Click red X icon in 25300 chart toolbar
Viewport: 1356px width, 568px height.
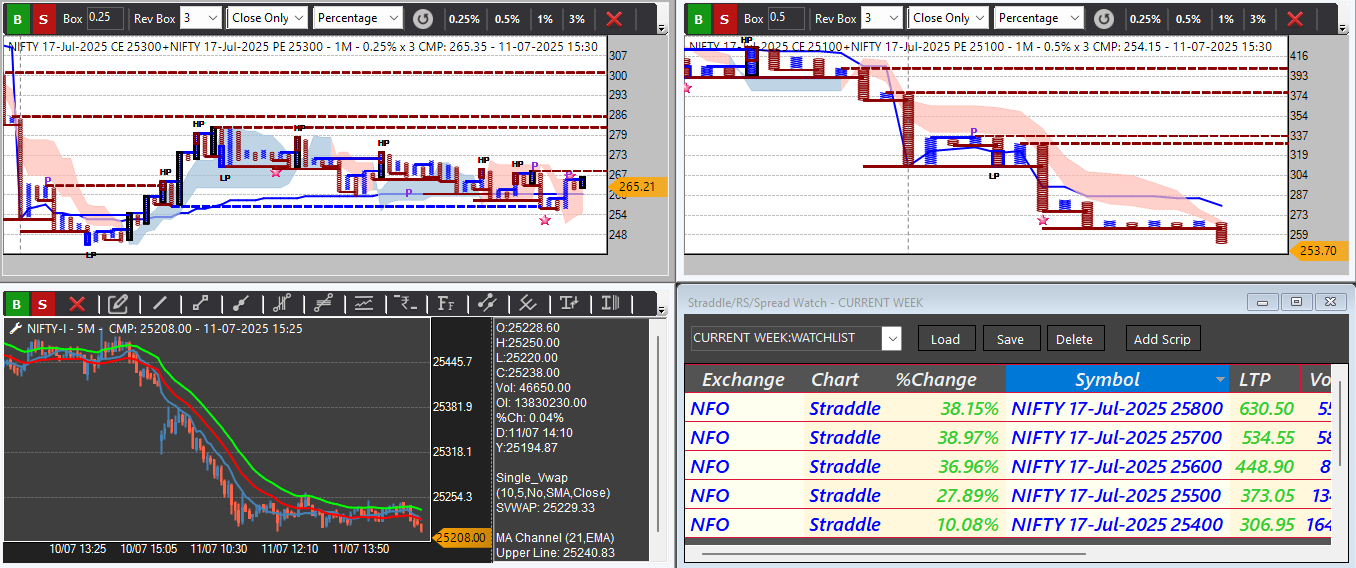click(x=615, y=18)
